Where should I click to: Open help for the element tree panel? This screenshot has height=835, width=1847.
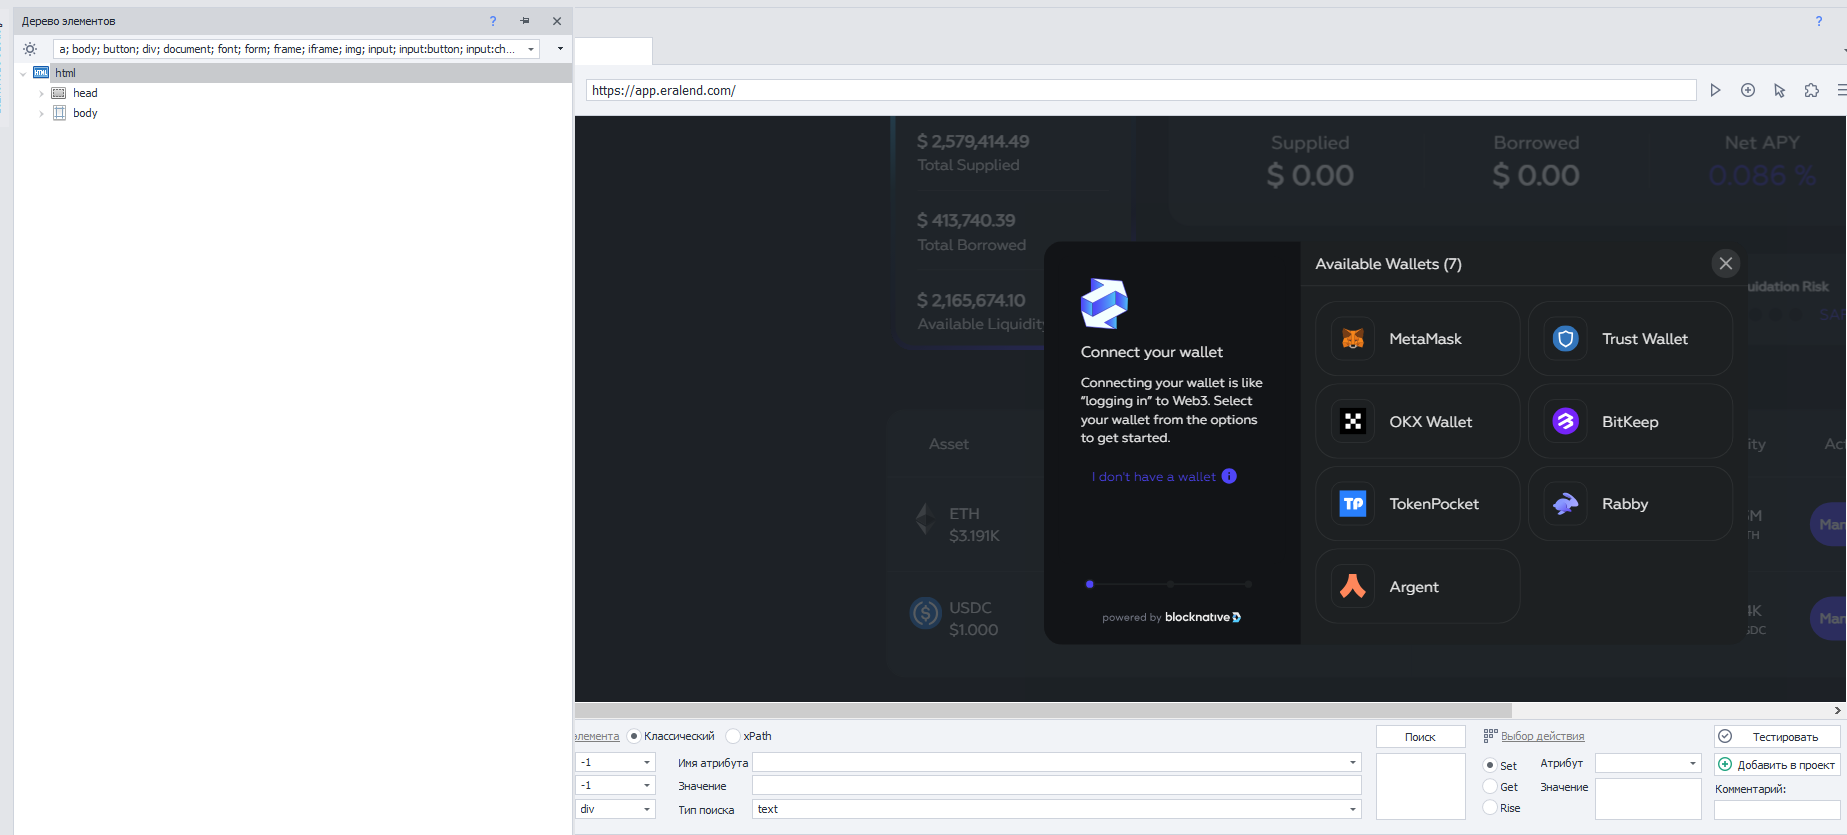coord(493,21)
